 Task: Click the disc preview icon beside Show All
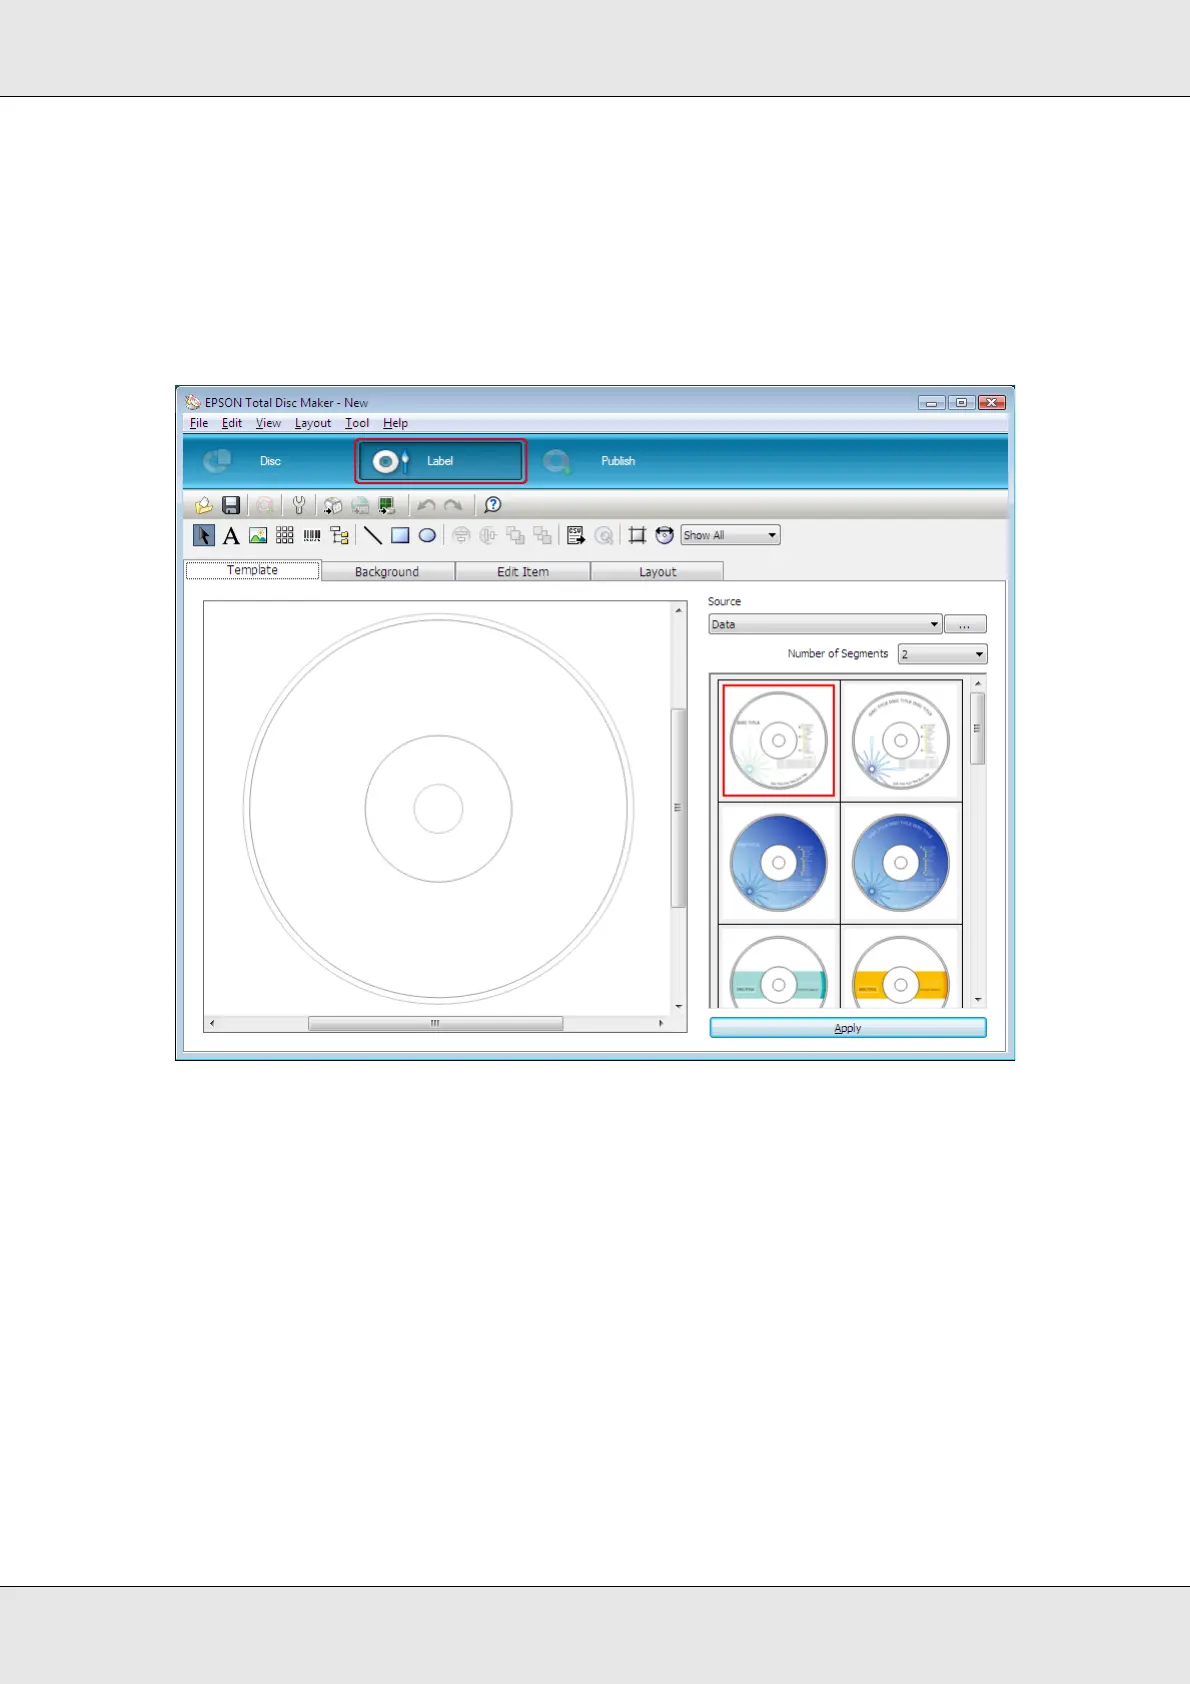664,535
